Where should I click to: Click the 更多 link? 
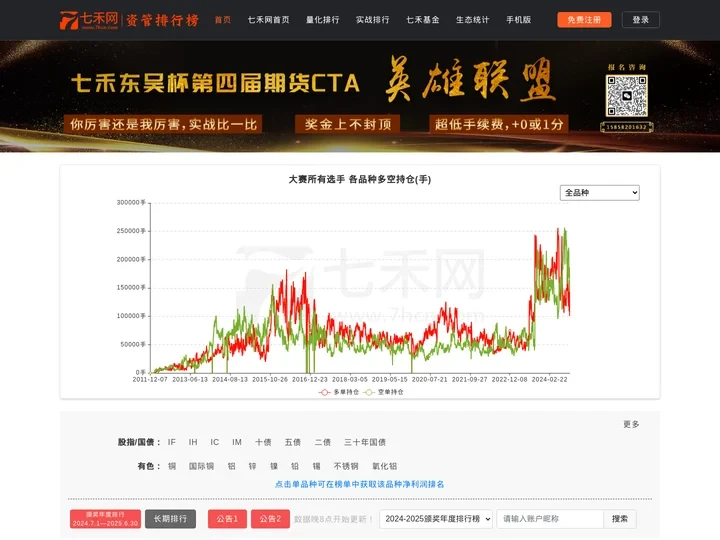(x=631, y=424)
